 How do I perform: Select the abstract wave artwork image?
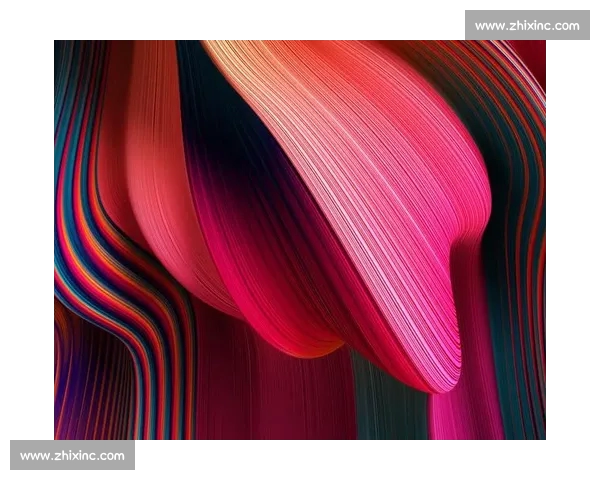pyautogui.click(x=300, y=240)
